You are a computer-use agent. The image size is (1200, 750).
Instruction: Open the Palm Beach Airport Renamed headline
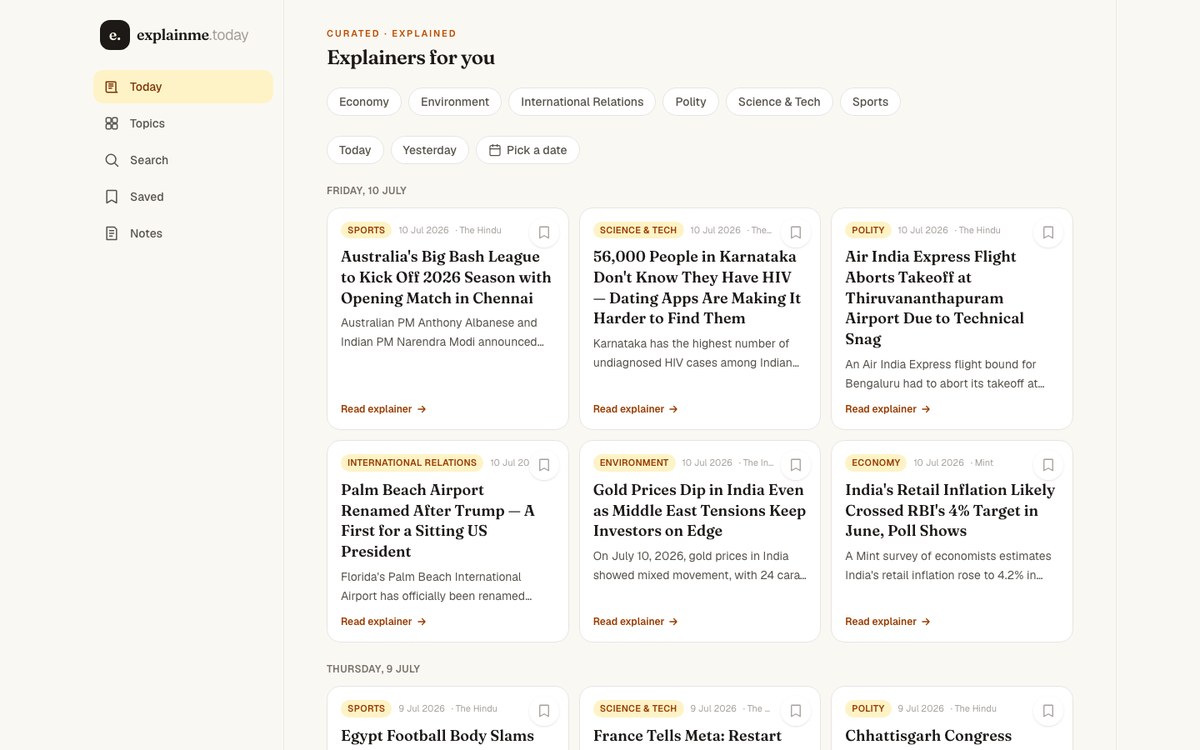(438, 520)
